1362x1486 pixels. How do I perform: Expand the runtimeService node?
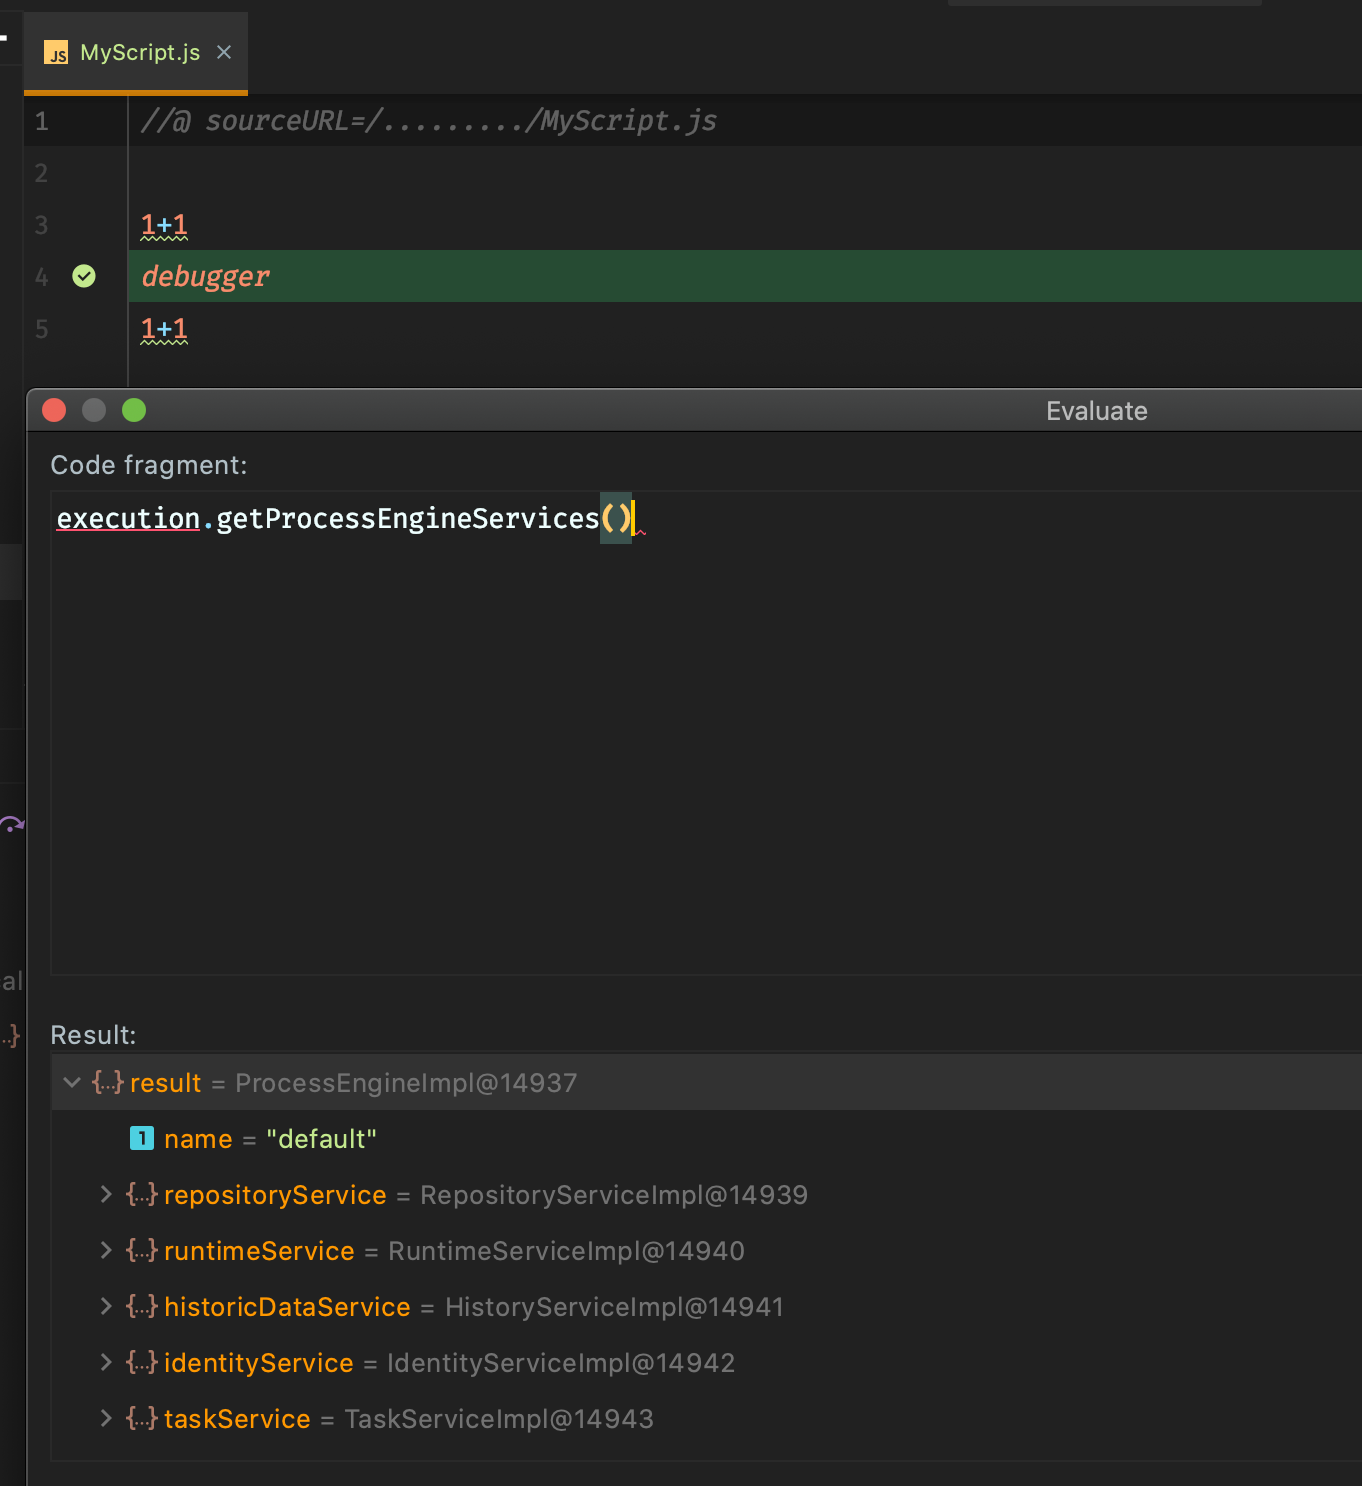click(106, 1250)
